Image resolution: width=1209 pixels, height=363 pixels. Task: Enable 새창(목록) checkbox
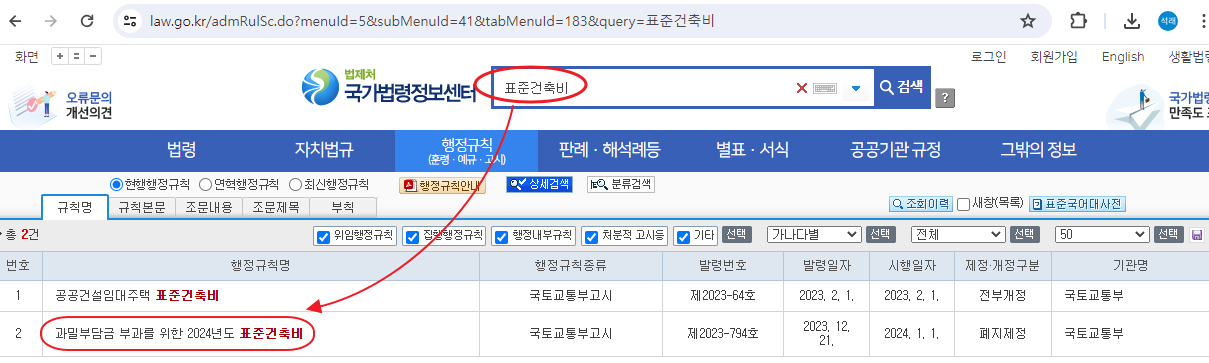click(x=963, y=204)
